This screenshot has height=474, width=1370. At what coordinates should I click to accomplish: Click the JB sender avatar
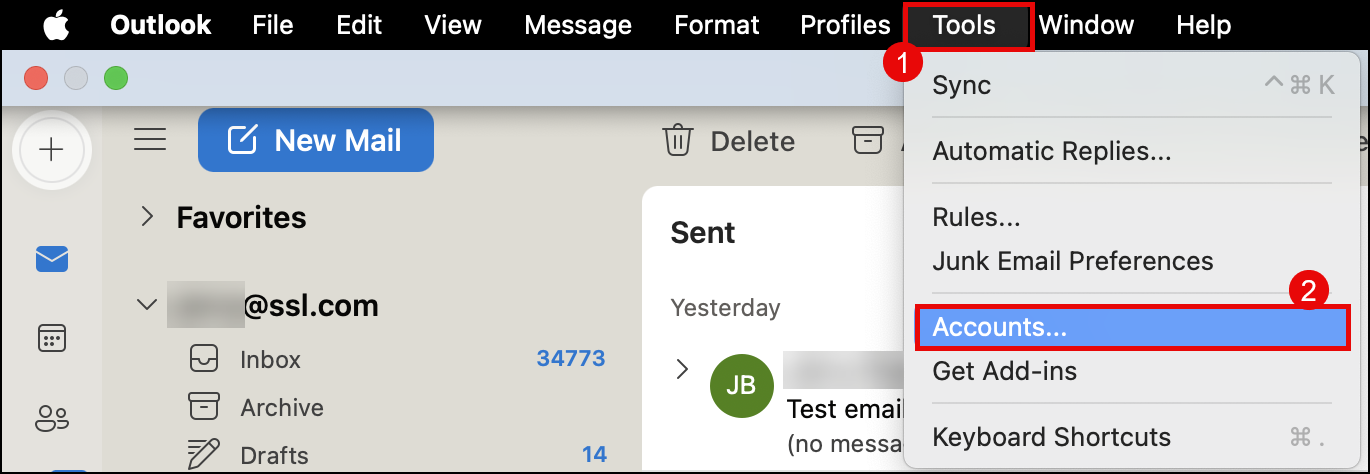[741, 385]
